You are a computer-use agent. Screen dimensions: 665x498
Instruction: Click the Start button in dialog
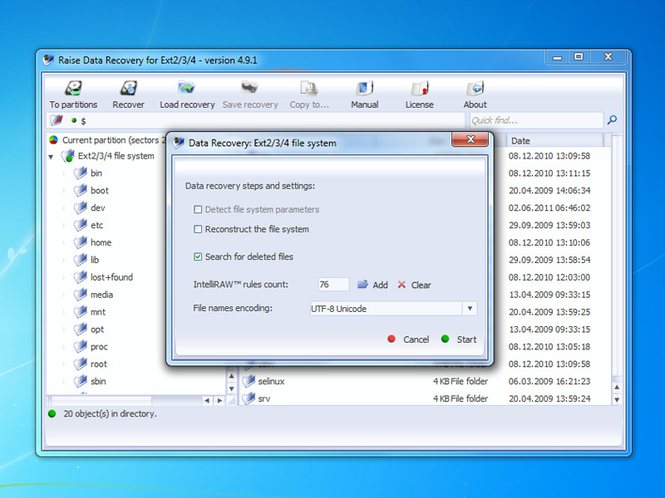pos(459,339)
